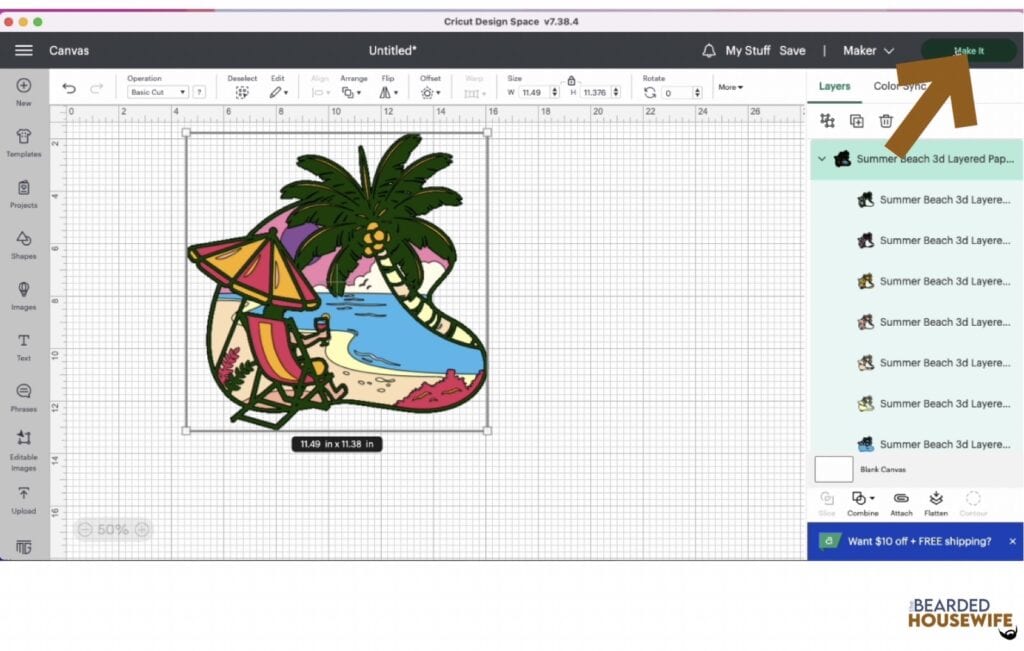This screenshot has width=1024, height=651.
Task: Click the Make It button
Action: pyautogui.click(x=968, y=50)
